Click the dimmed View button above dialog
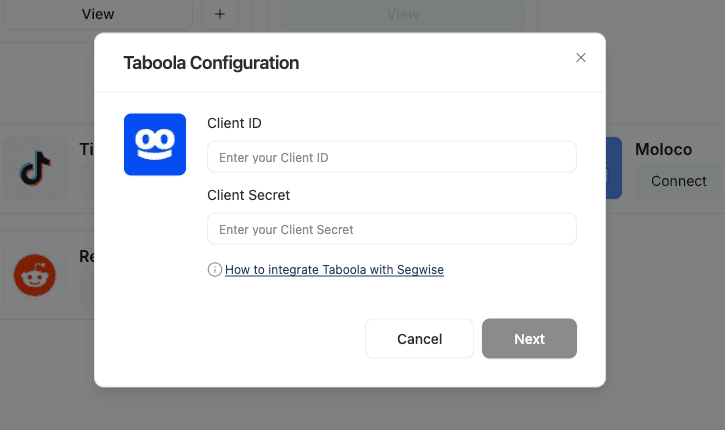This screenshot has height=430, width=725. point(402,14)
